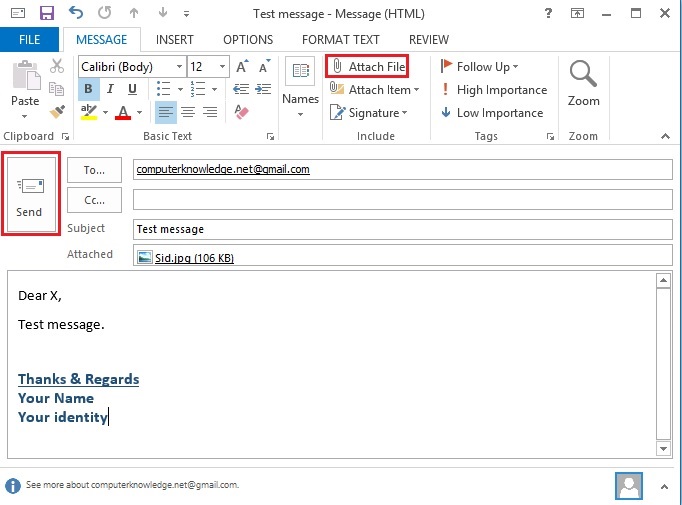The height and width of the screenshot is (505, 682).
Task: Open the Tags dialog launcher
Action: point(550,137)
